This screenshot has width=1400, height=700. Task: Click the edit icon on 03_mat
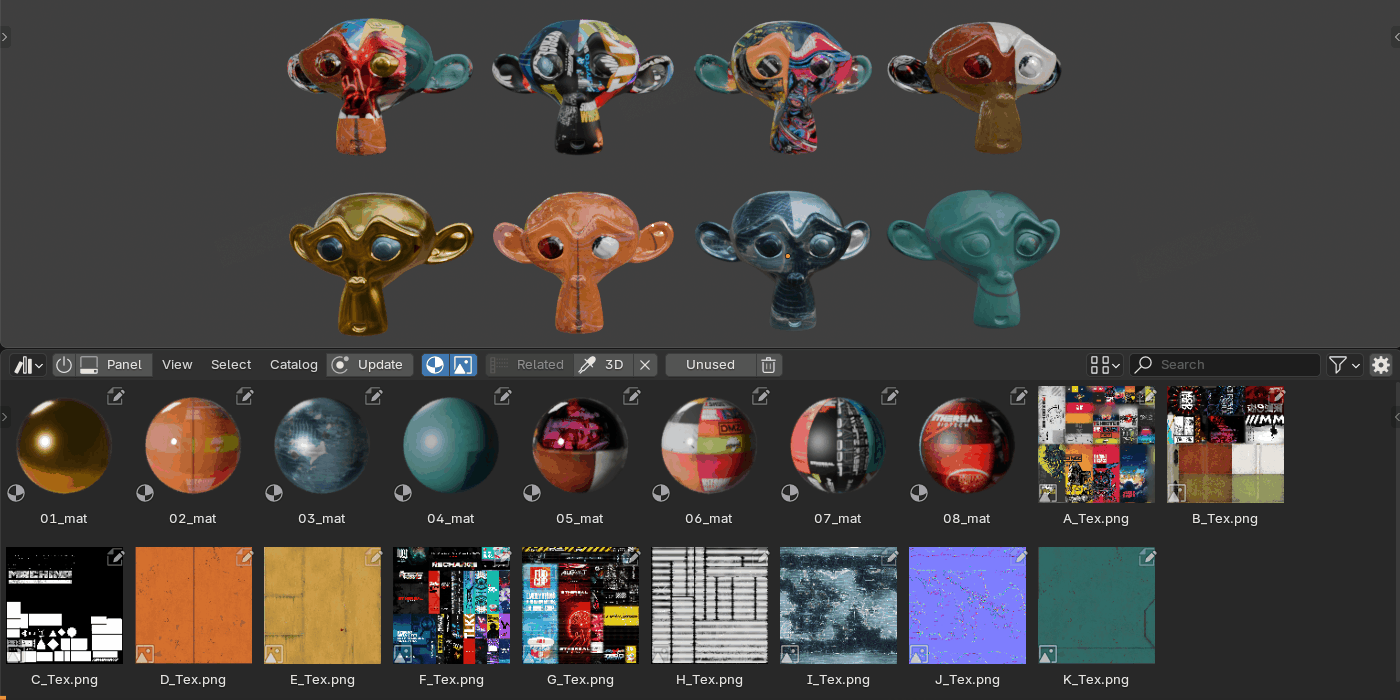[x=374, y=396]
